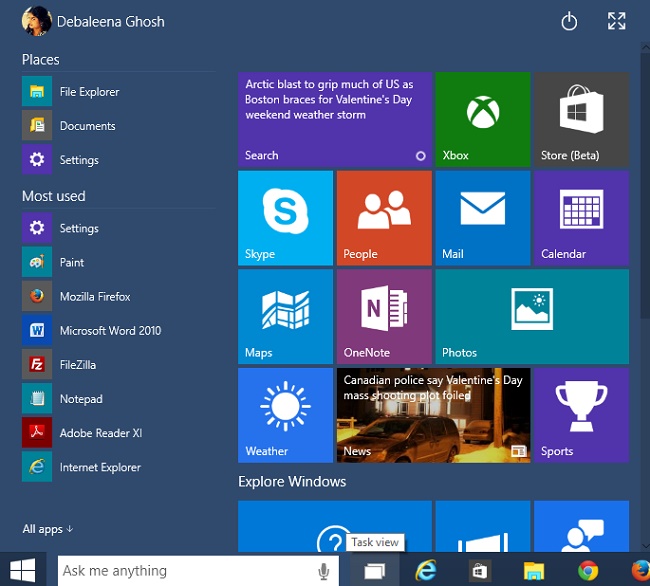The height and width of the screenshot is (586, 650).
Task: Click the Task view taskbar button
Action: pyautogui.click(x=375, y=570)
